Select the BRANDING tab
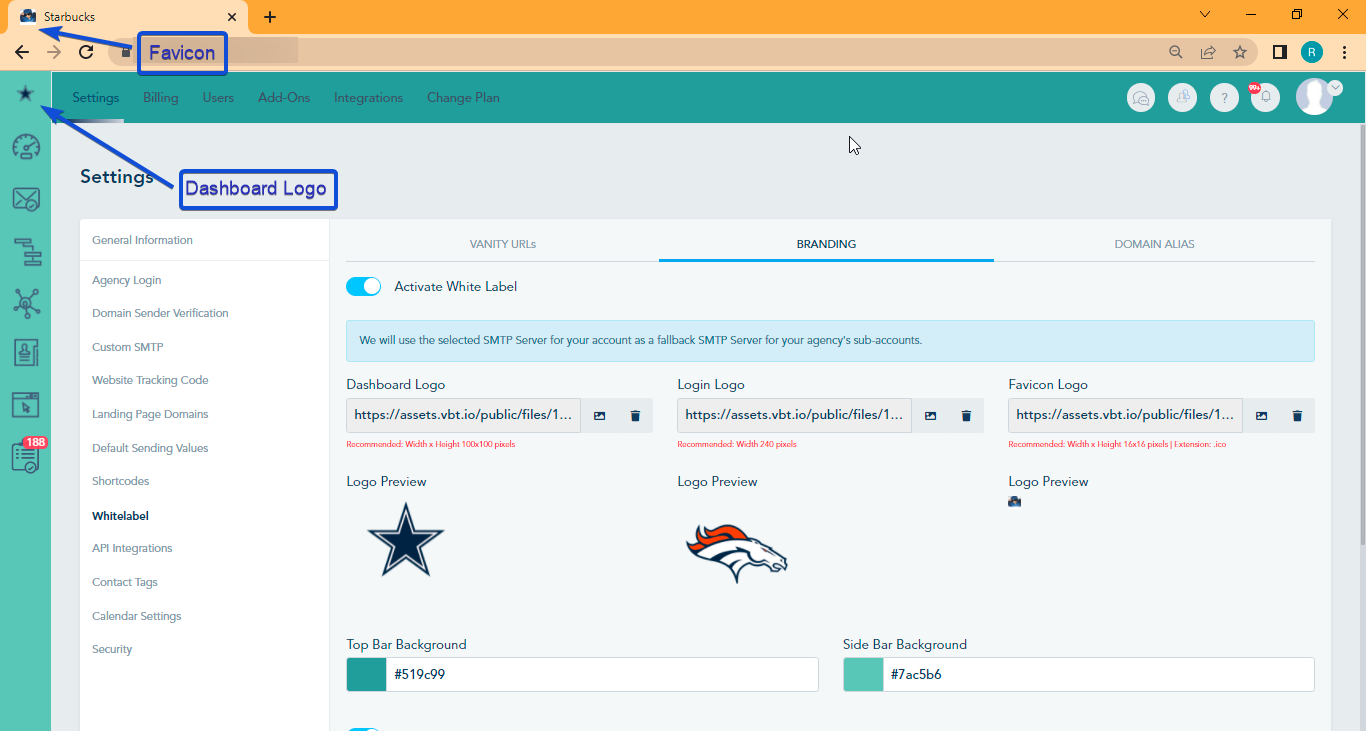The width and height of the screenshot is (1366, 731). pyautogui.click(x=826, y=244)
